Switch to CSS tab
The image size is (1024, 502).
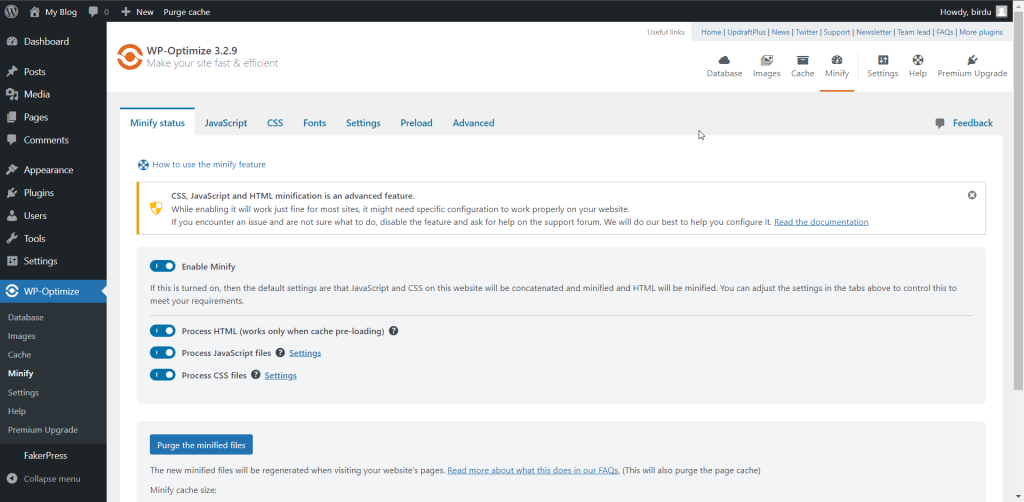pos(275,123)
